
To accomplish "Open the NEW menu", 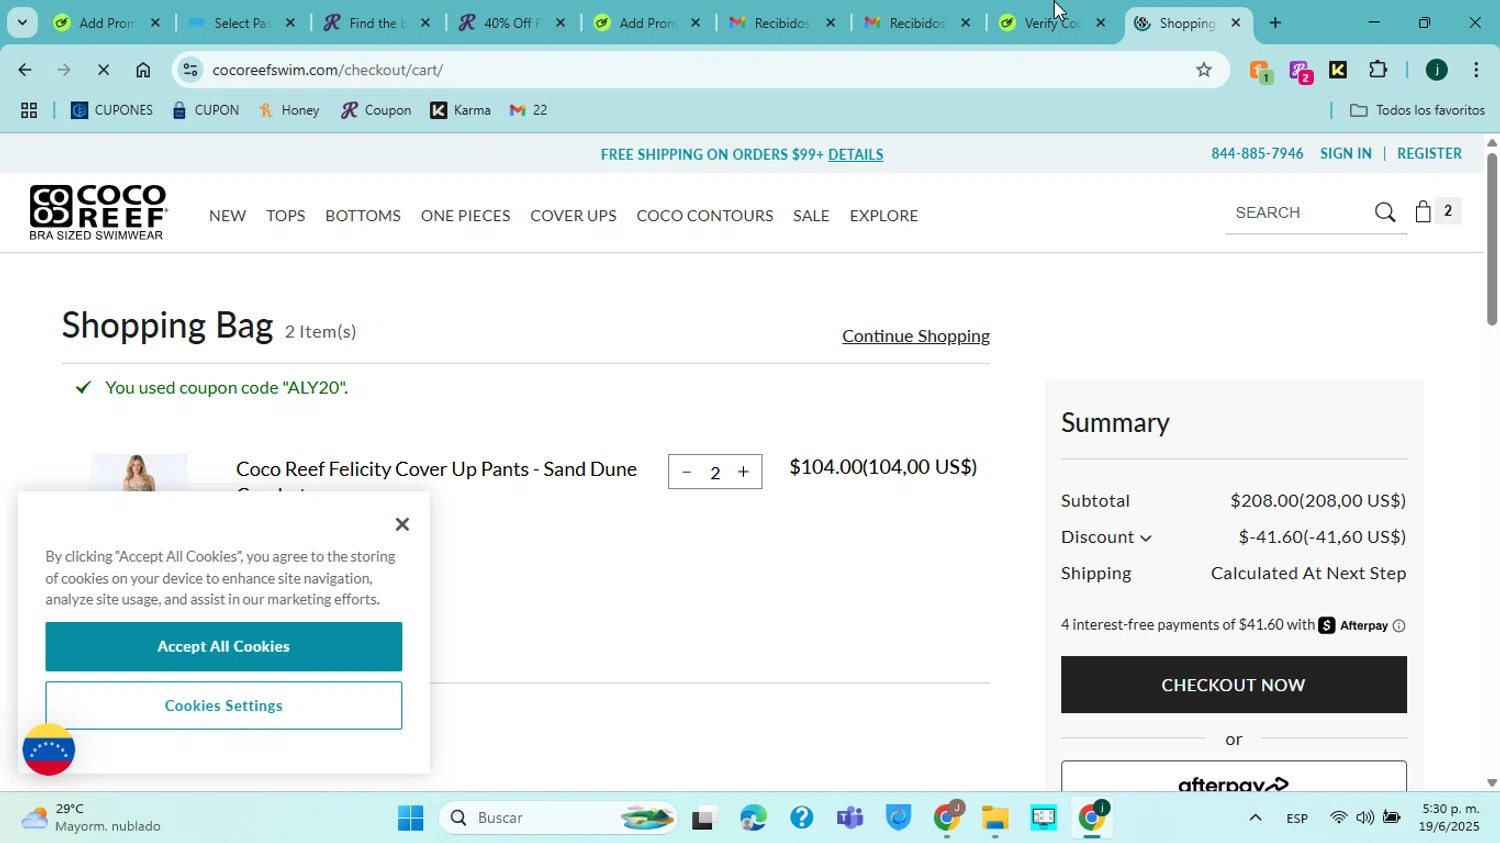I will click(228, 216).
